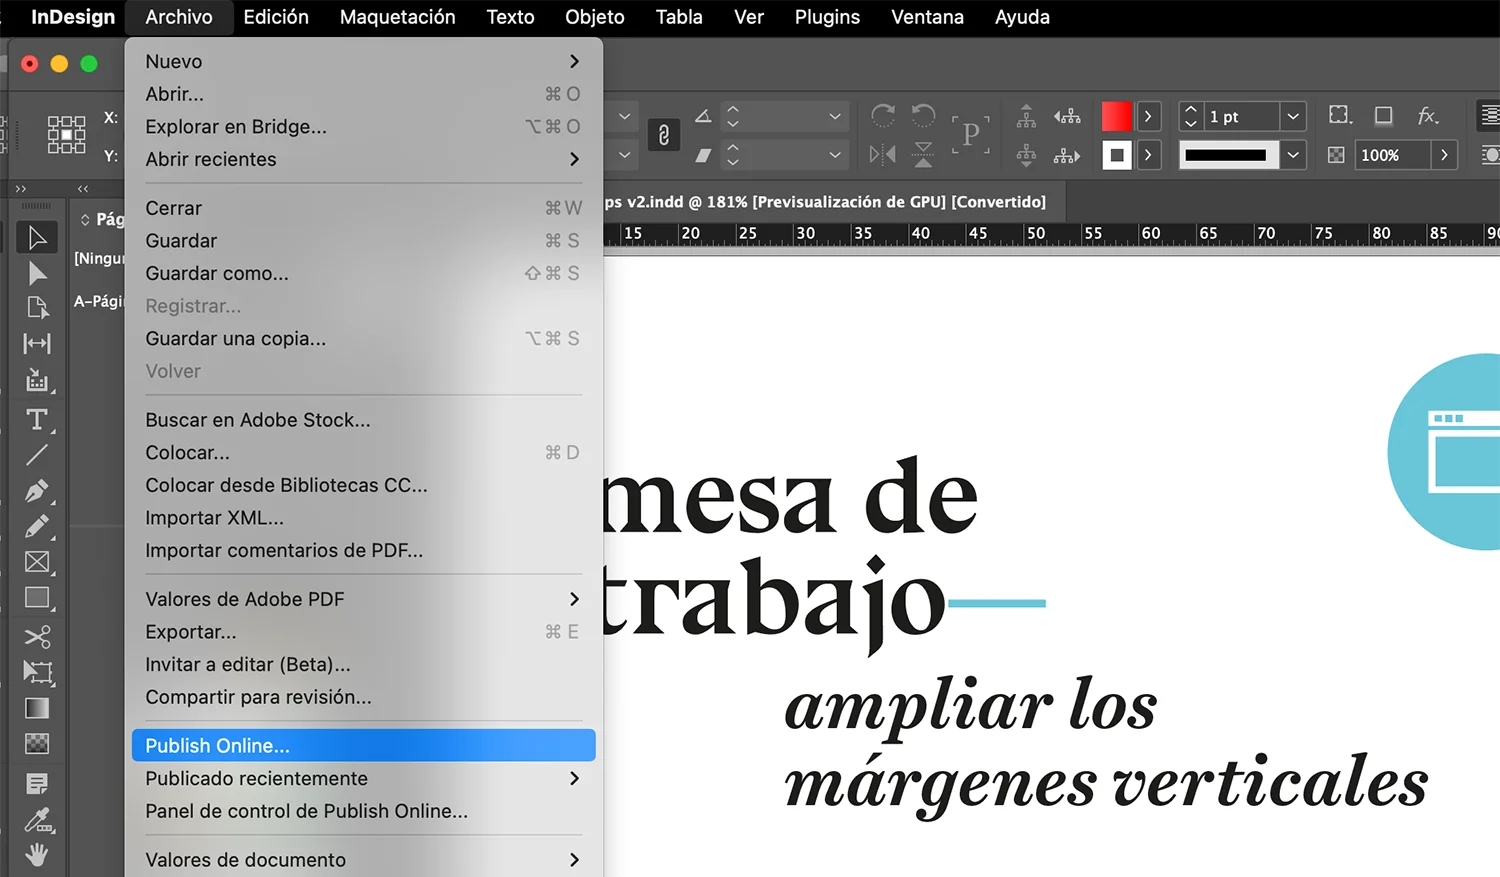The image size is (1500, 877).
Task: Open the Ventana menu
Action: [926, 17]
